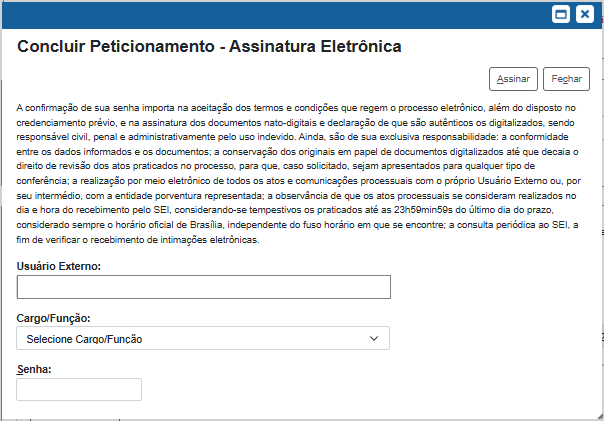Dismiss the dialog using the Fechar button
Screen dimensions: 604x421
point(566,79)
